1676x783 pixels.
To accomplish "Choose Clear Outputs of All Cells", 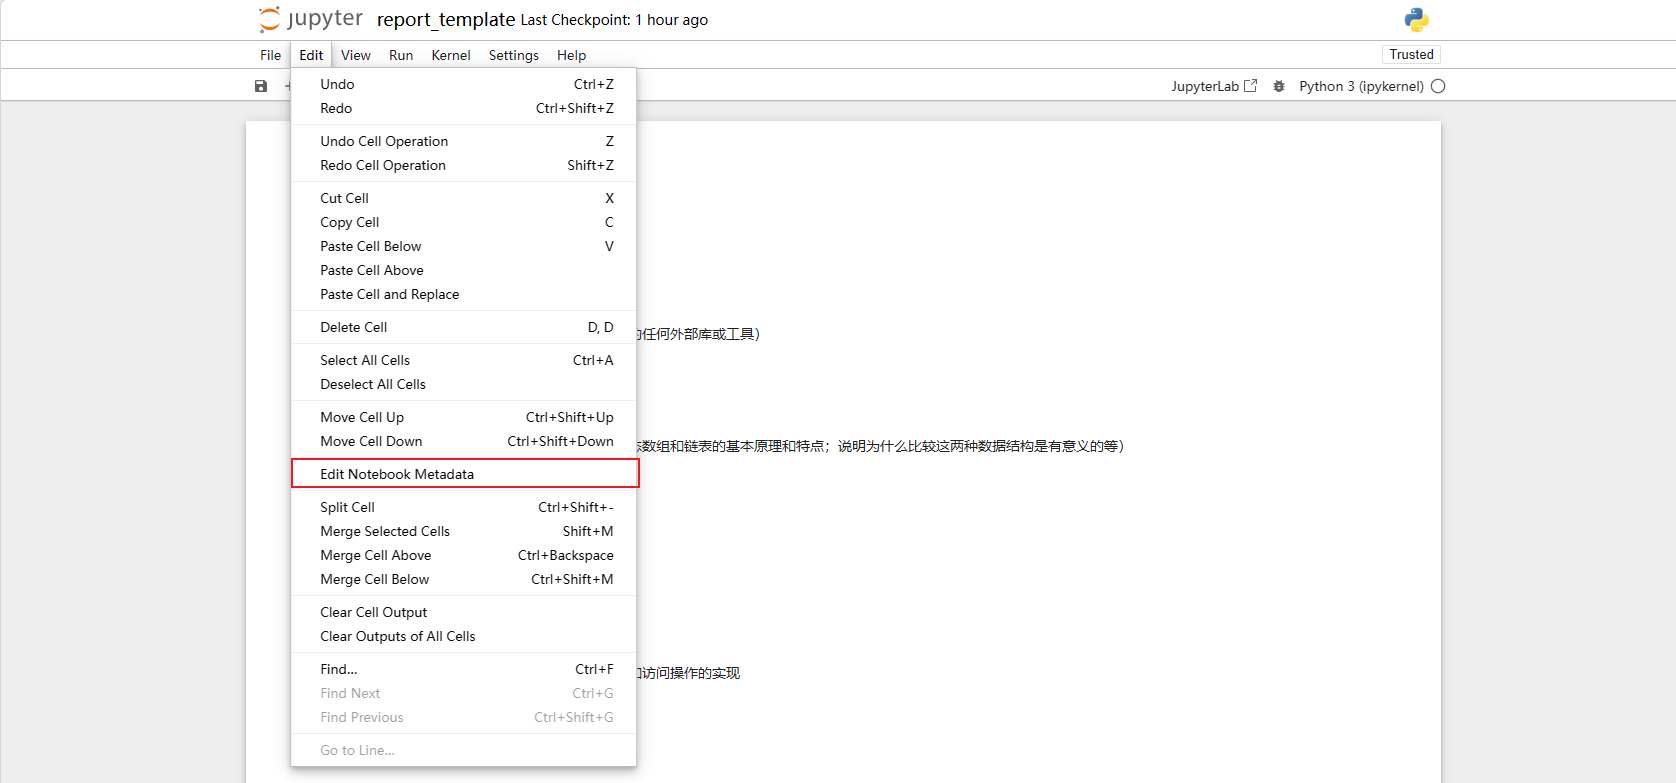I will click(397, 636).
